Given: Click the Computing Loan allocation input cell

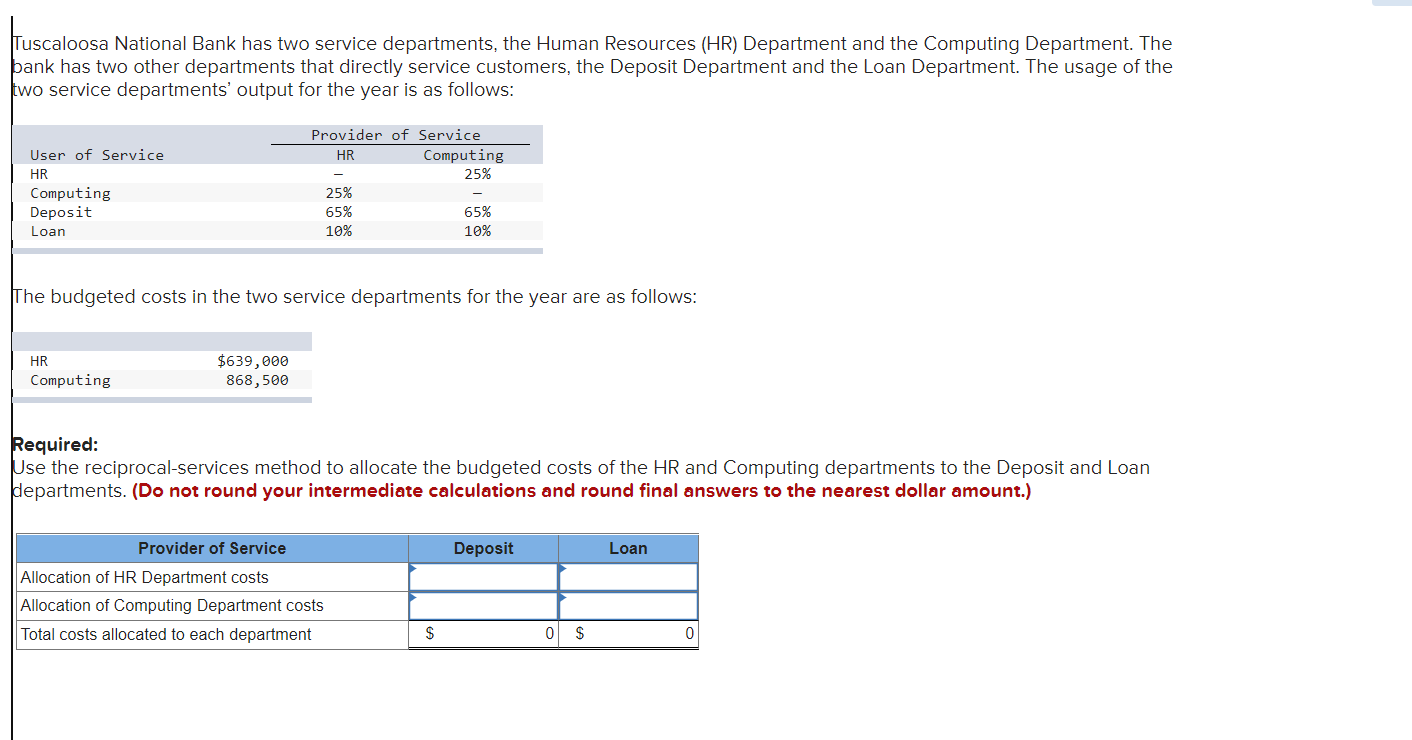Looking at the screenshot, I should pyautogui.click(x=628, y=606).
